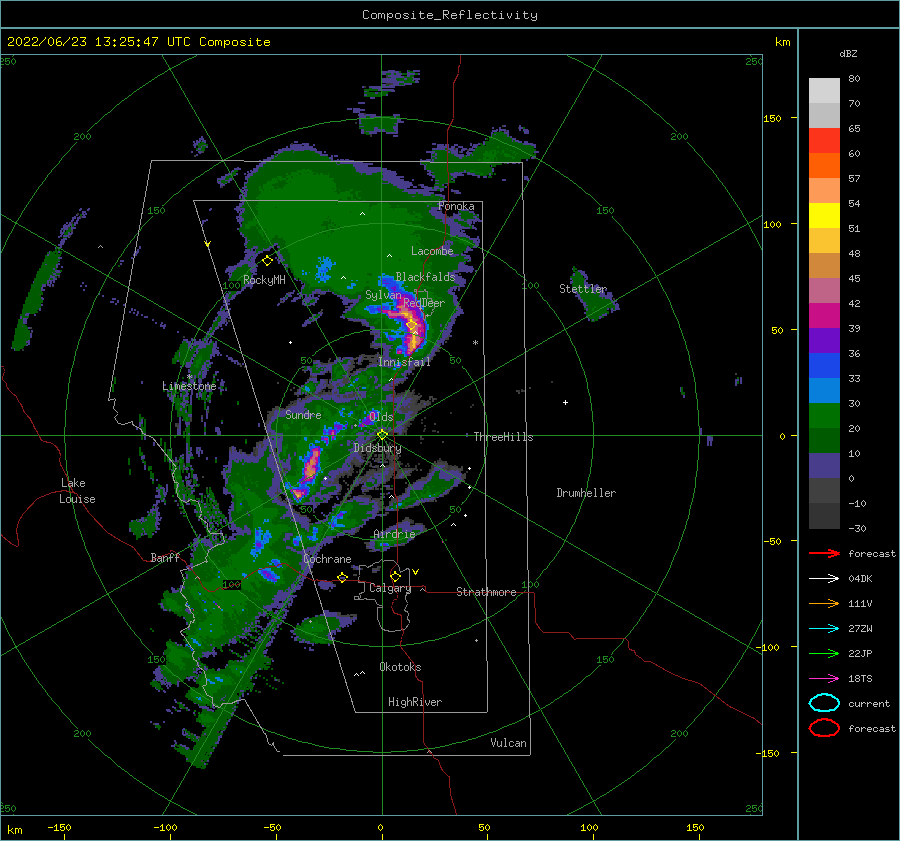Click the orange 111V arrow icon
This screenshot has height=841, width=900.
824,603
